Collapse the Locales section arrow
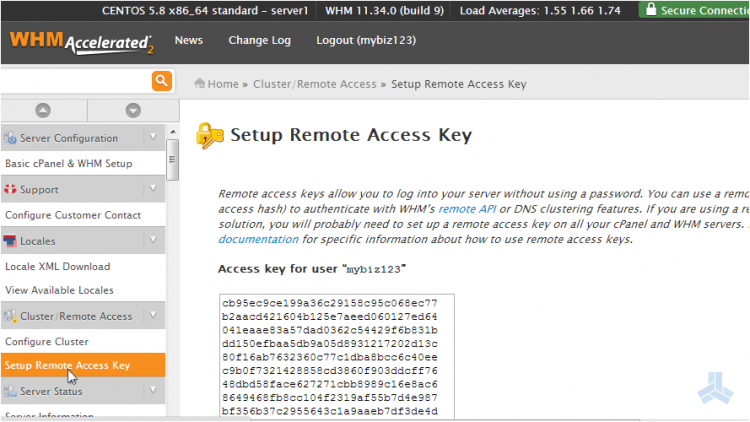Screen dimensions: 750x422 (153, 240)
